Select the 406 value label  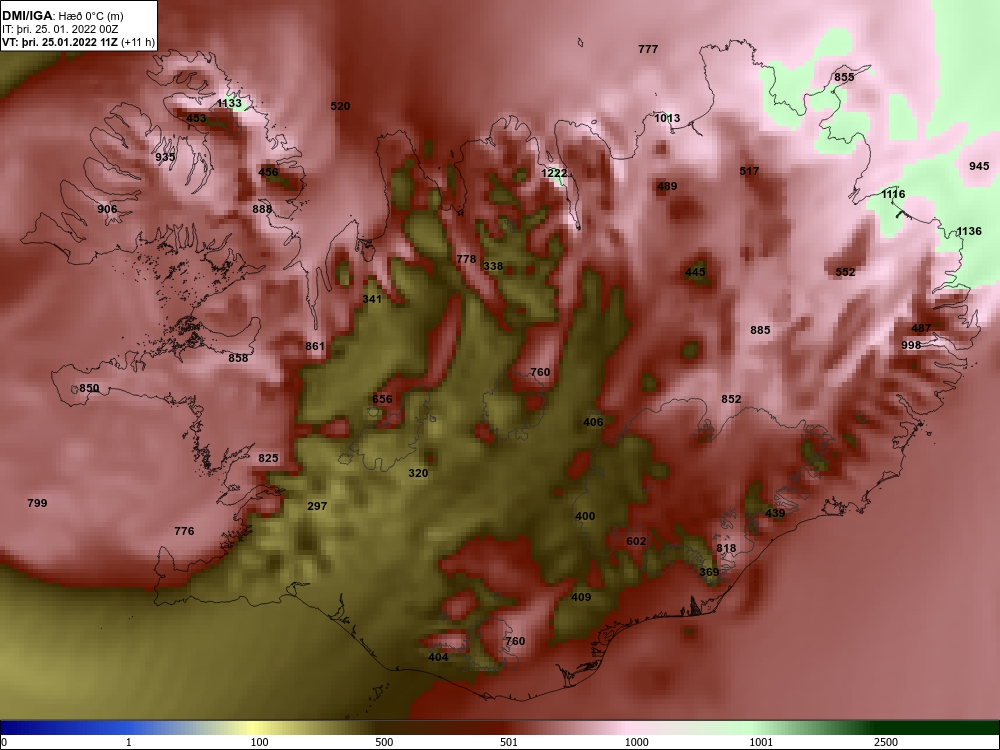coord(593,422)
